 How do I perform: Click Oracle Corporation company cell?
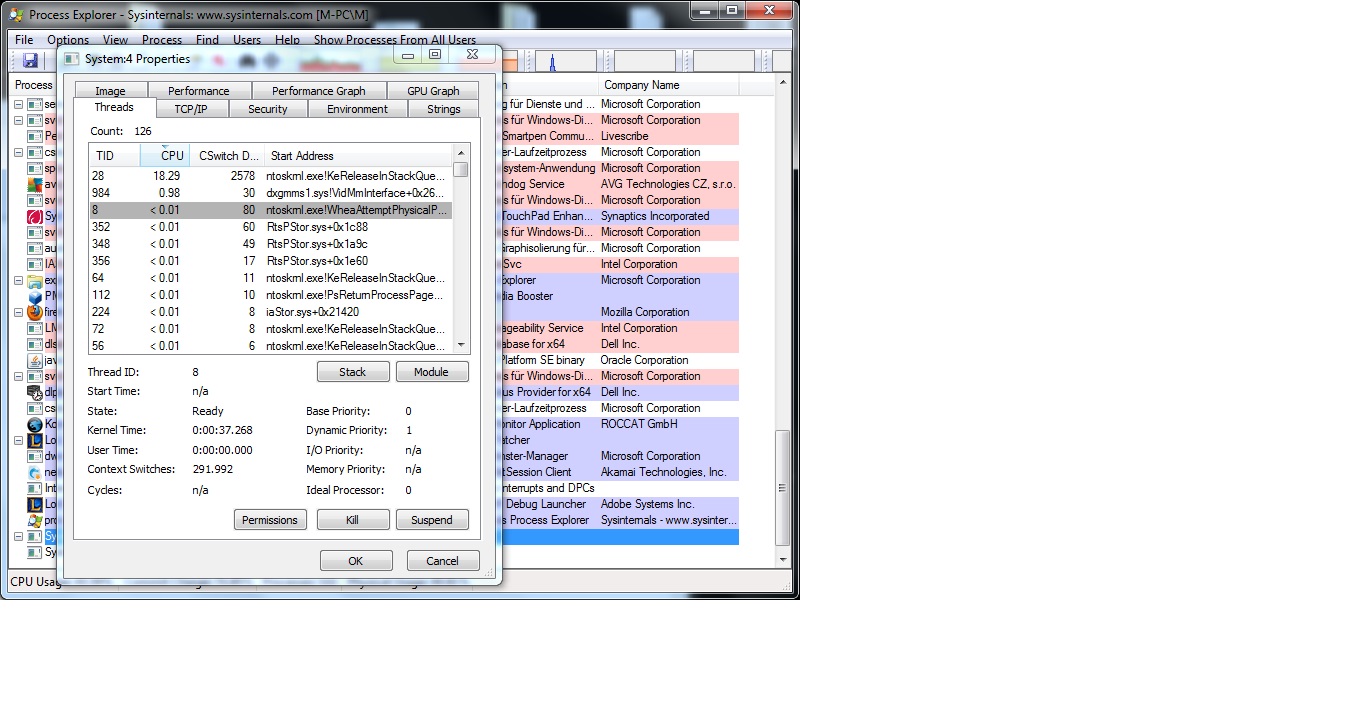click(x=645, y=360)
